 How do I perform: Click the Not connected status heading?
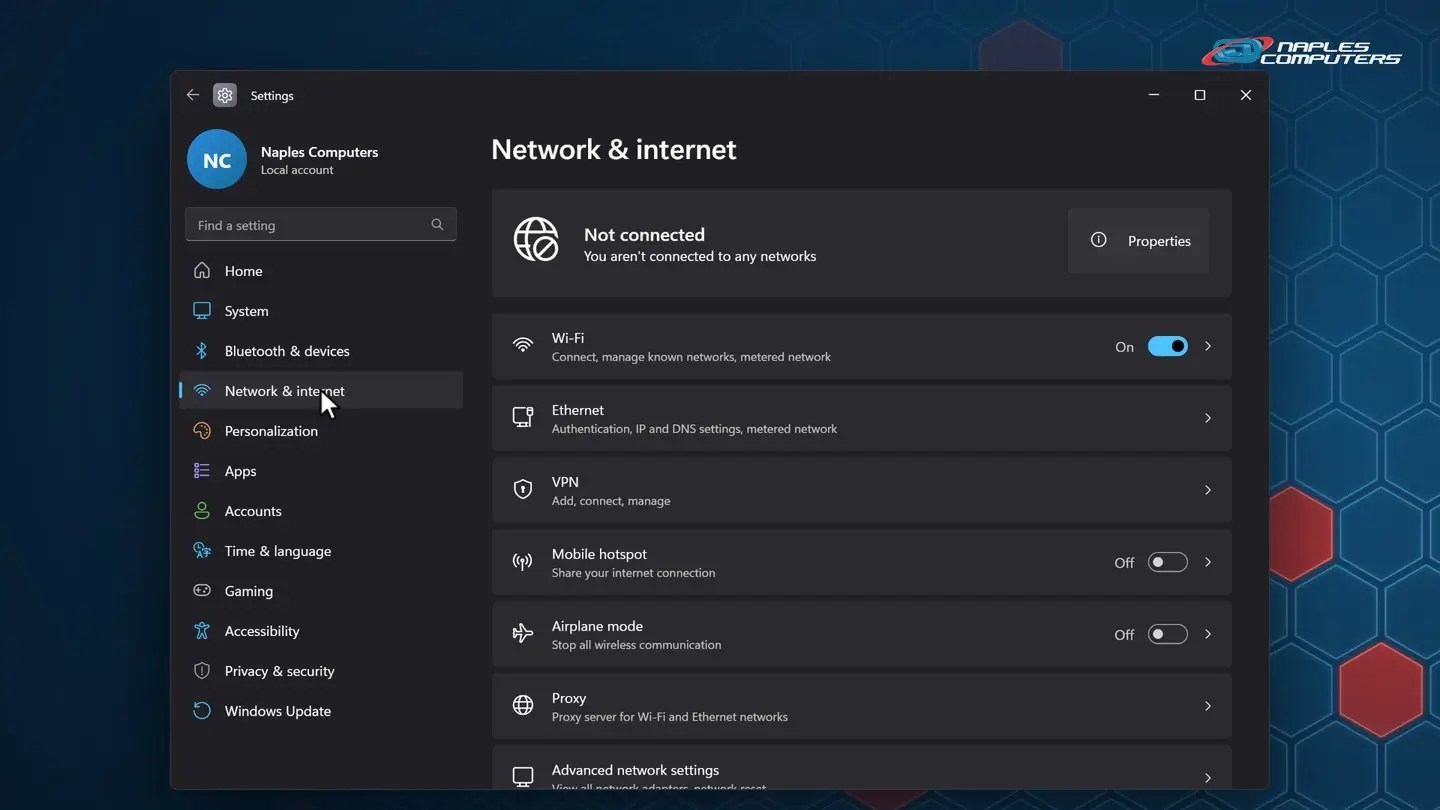point(644,235)
